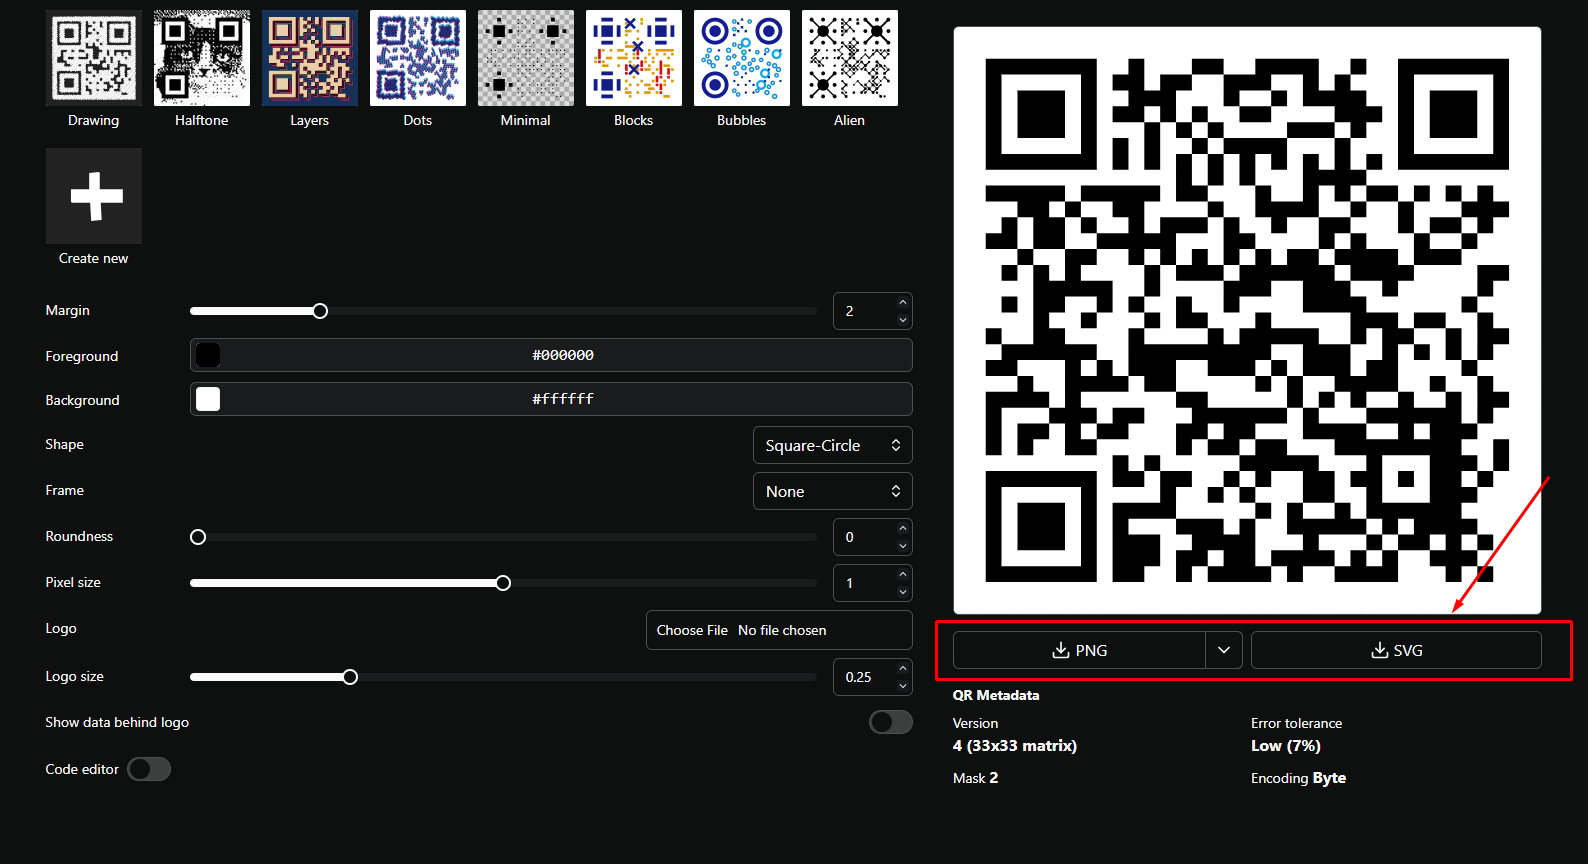The width and height of the screenshot is (1588, 864).
Task: Pick the Dots QR style preset
Action: (418, 58)
